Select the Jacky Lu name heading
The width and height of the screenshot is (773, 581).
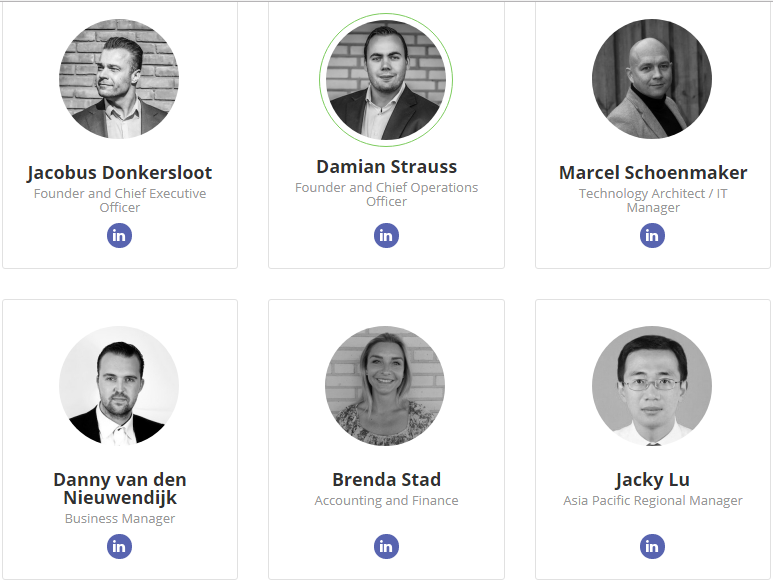tap(652, 480)
